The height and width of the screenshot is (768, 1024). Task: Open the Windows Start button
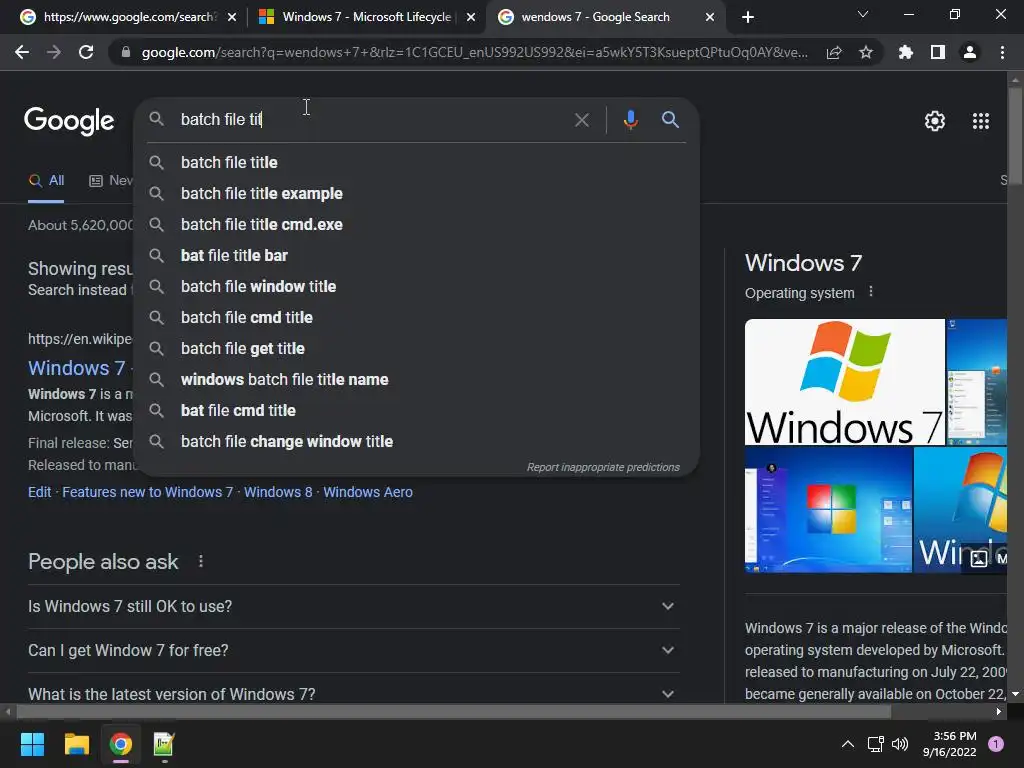tap(32, 744)
